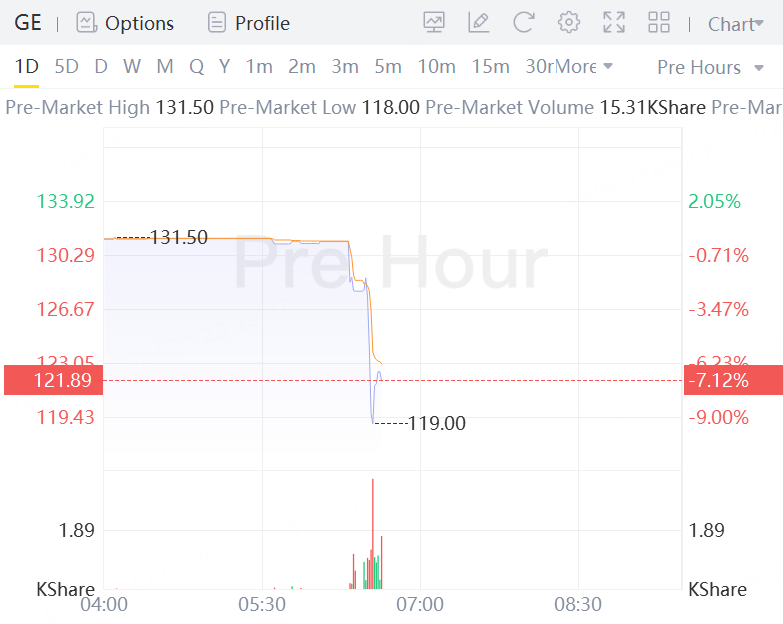The width and height of the screenshot is (783, 624).
Task: Refresh the GE chart
Action: click(x=524, y=23)
